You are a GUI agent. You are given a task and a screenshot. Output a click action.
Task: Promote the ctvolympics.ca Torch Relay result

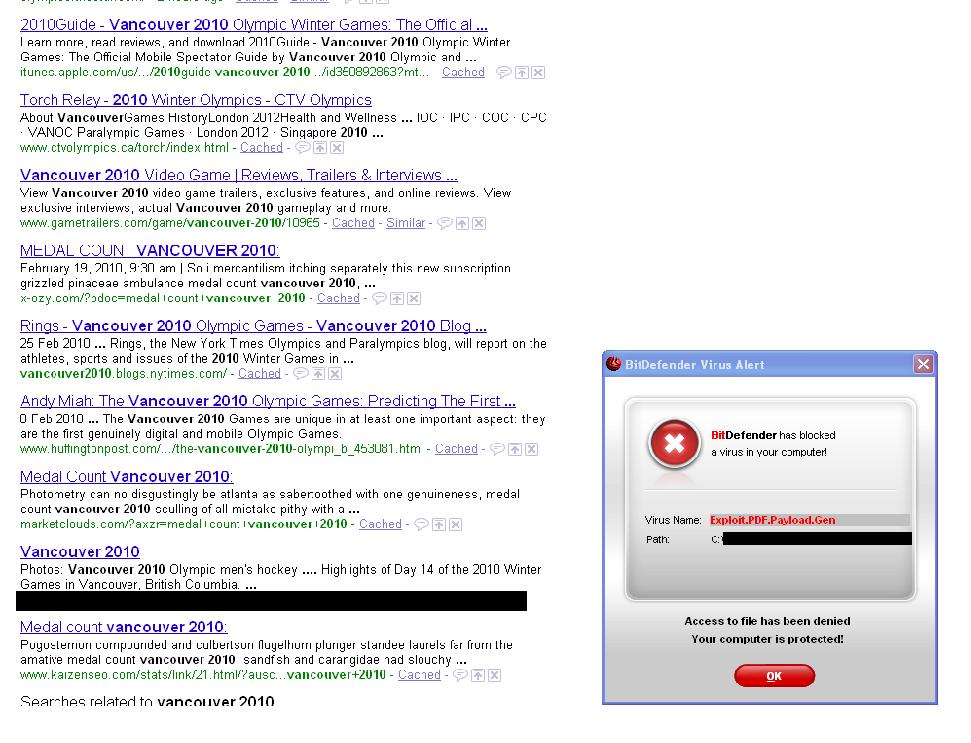tap(320, 147)
